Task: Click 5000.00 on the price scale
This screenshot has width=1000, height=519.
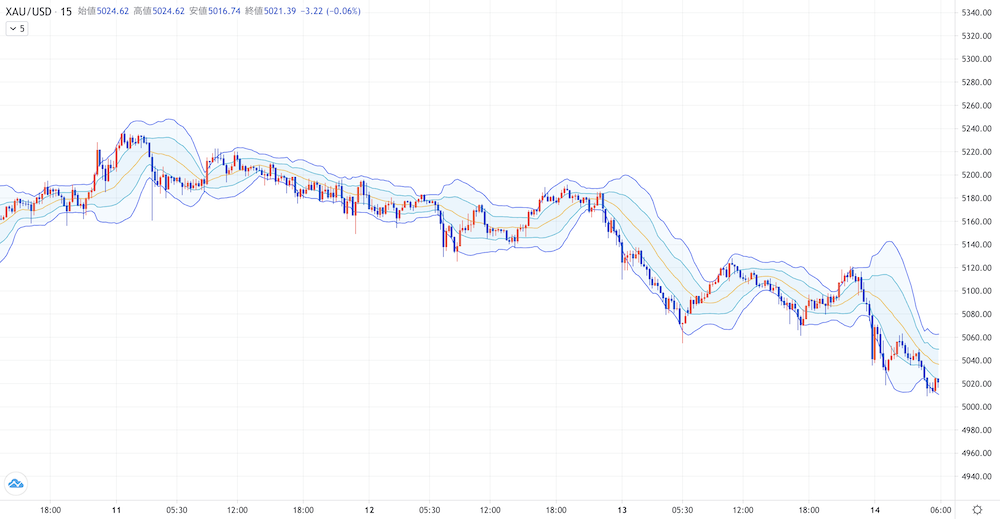Action: click(x=975, y=407)
